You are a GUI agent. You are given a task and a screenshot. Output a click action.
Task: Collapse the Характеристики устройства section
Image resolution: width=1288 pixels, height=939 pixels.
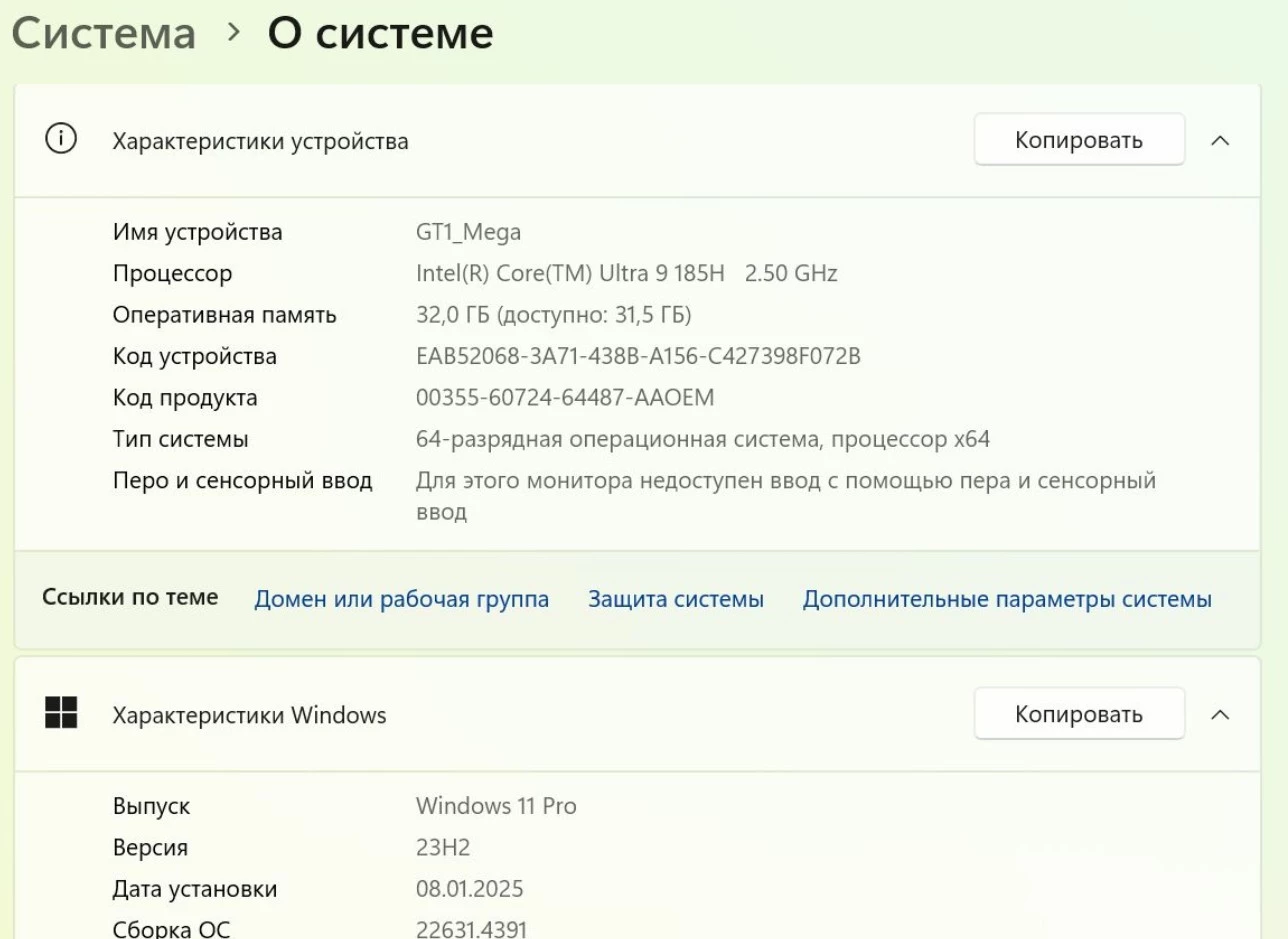pyautogui.click(x=1220, y=141)
